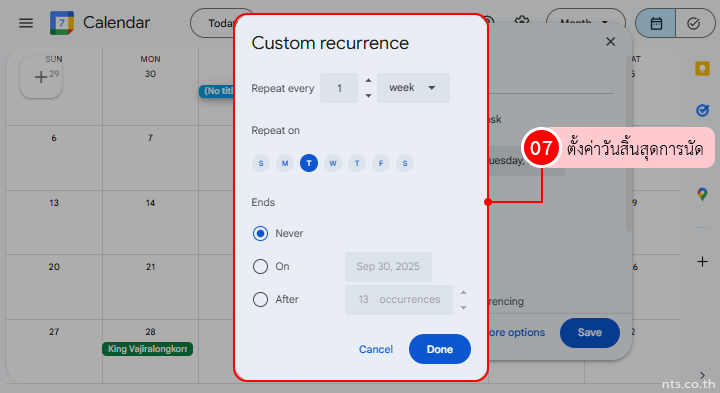Select Monday 30 in the calendar
Image resolution: width=720 pixels, height=393 pixels.
150,74
